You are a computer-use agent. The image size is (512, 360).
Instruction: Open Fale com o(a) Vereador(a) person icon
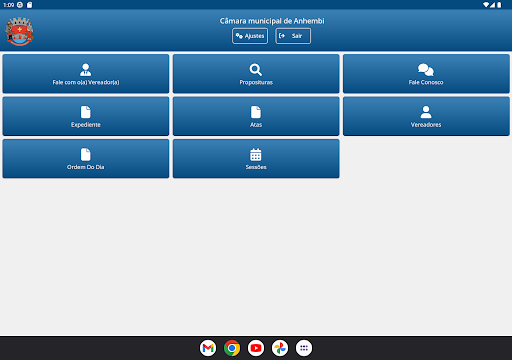click(x=86, y=70)
